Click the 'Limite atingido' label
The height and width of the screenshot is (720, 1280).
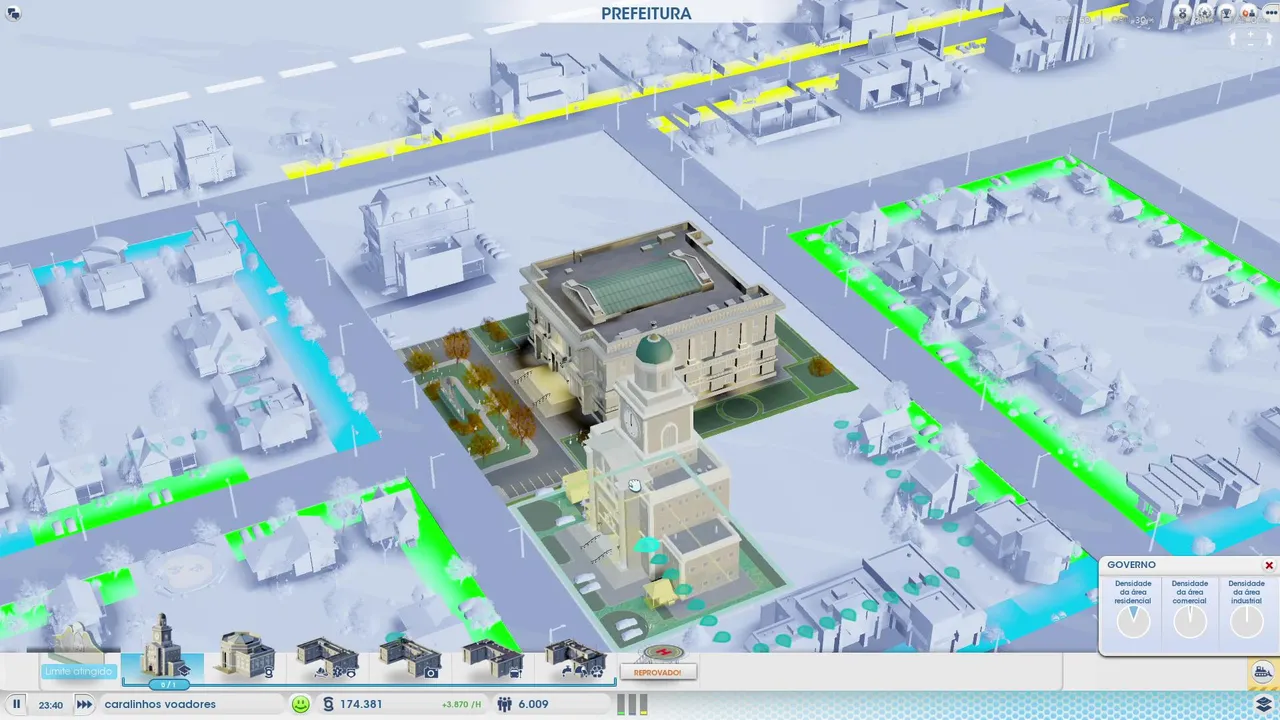[78, 671]
